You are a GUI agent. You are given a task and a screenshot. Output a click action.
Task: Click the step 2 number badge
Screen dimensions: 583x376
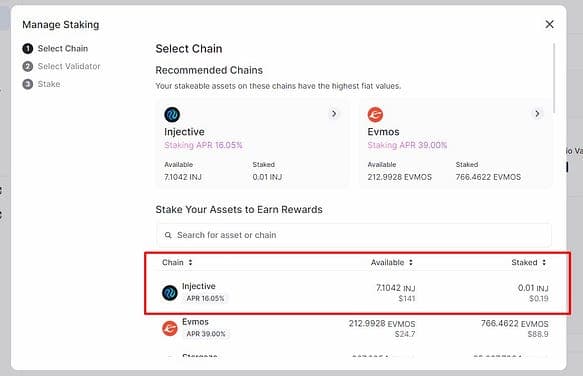28,66
